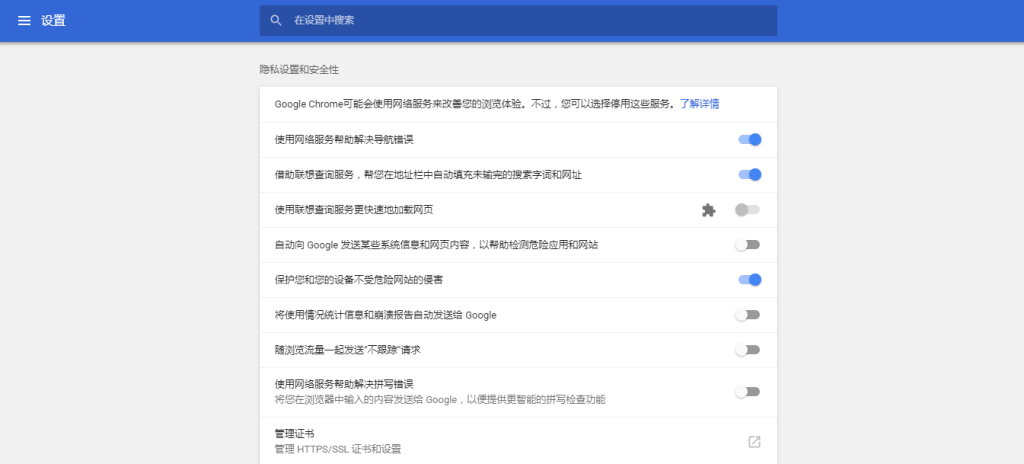Toggle 使用网络服务帮助解决导航错误 switch
Image resolution: width=1024 pixels, height=464 pixels.
[750, 139]
